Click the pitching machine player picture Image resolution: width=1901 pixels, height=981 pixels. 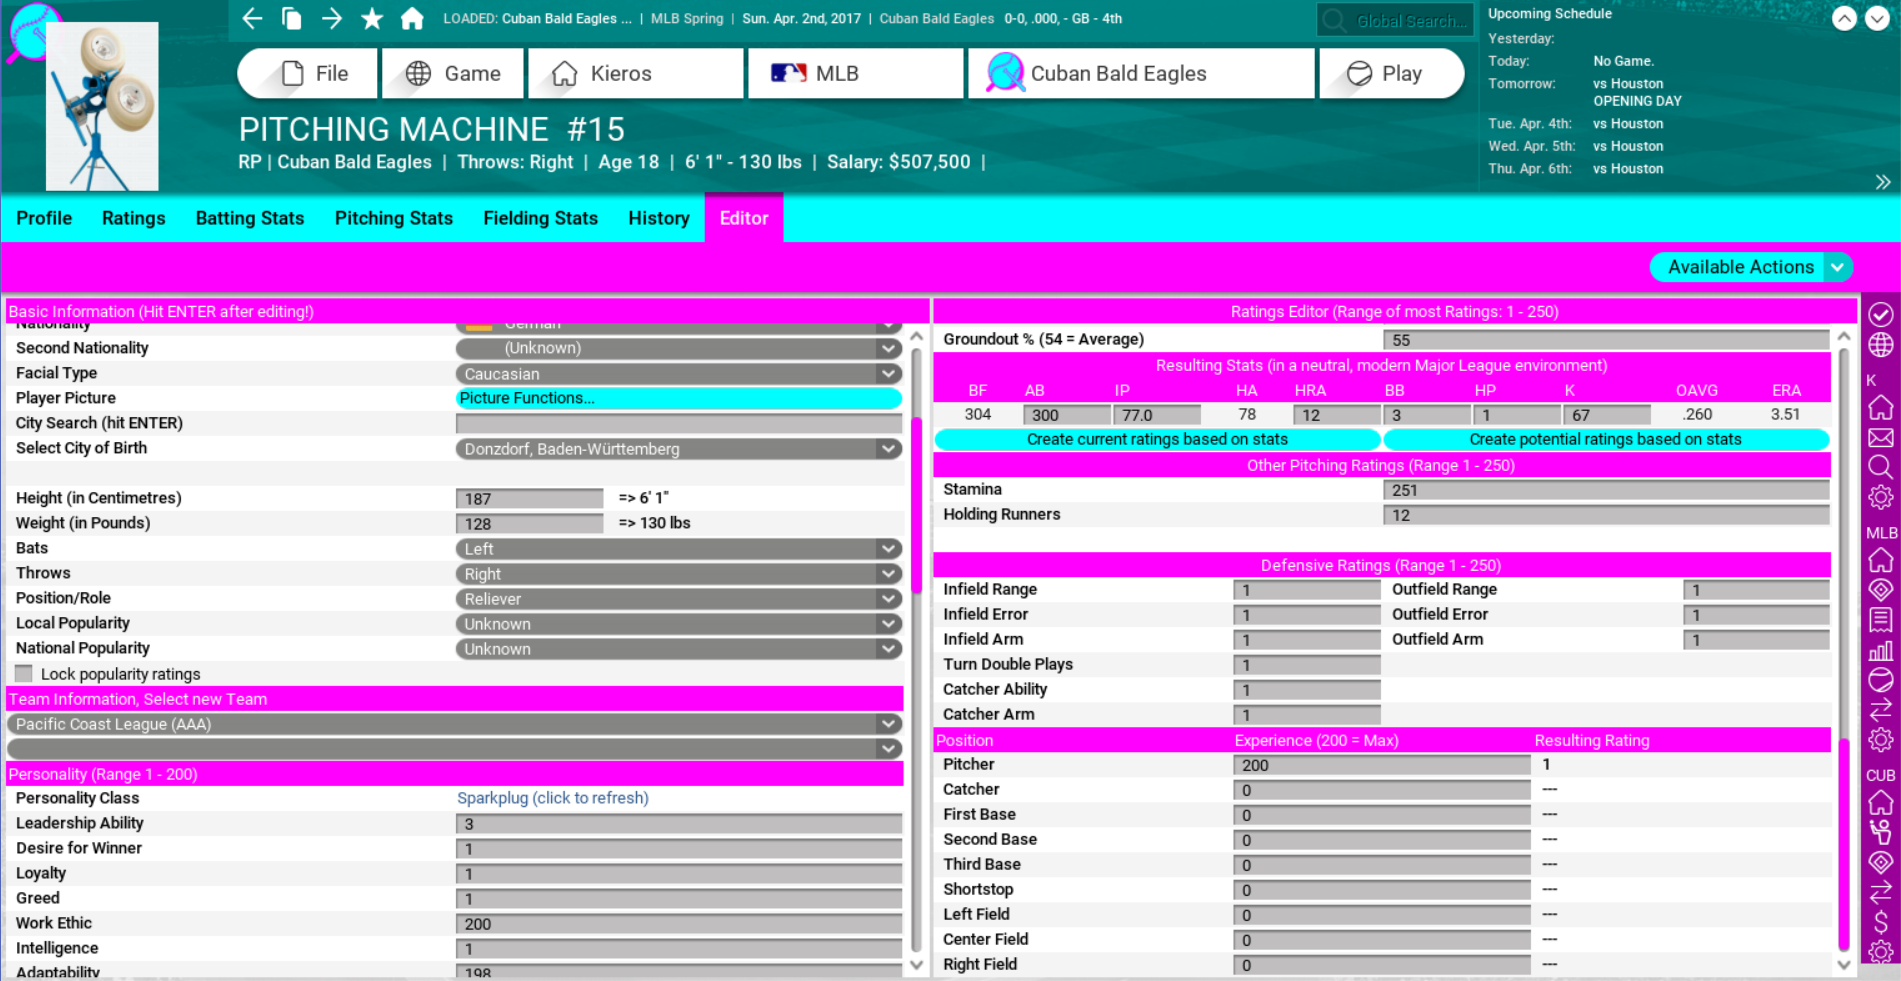click(x=102, y=106)
